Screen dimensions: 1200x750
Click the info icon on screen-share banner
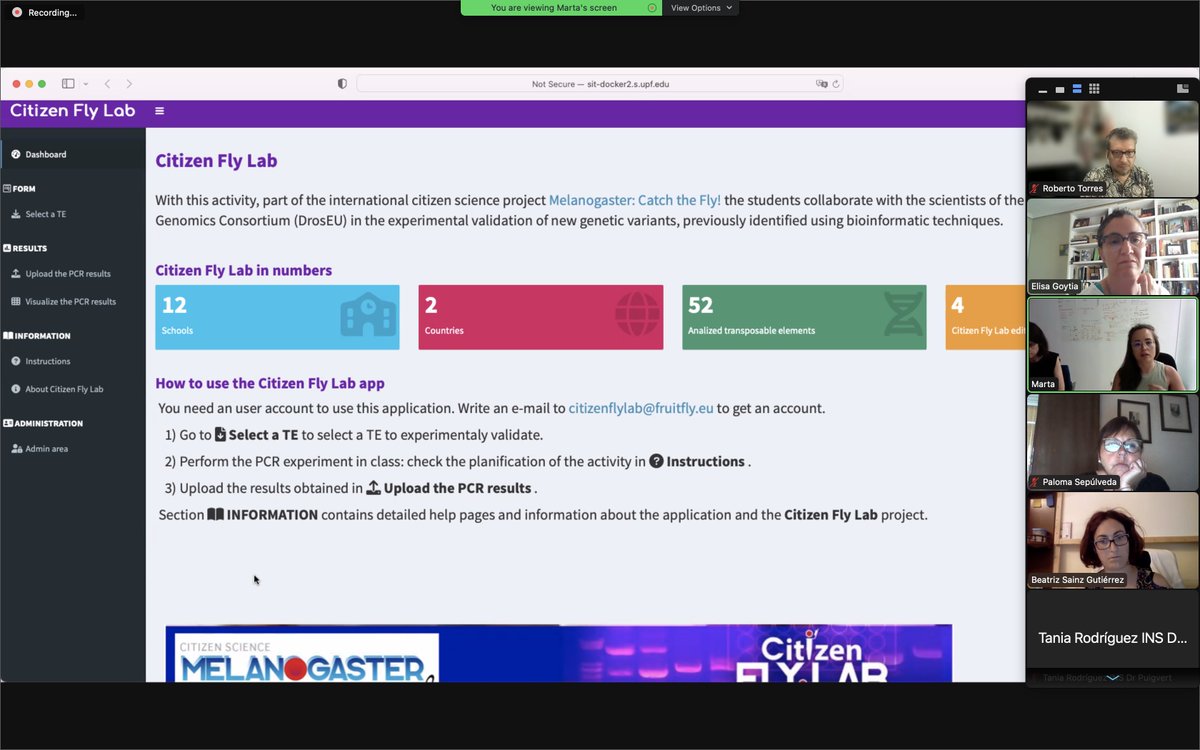coord(652,8)
